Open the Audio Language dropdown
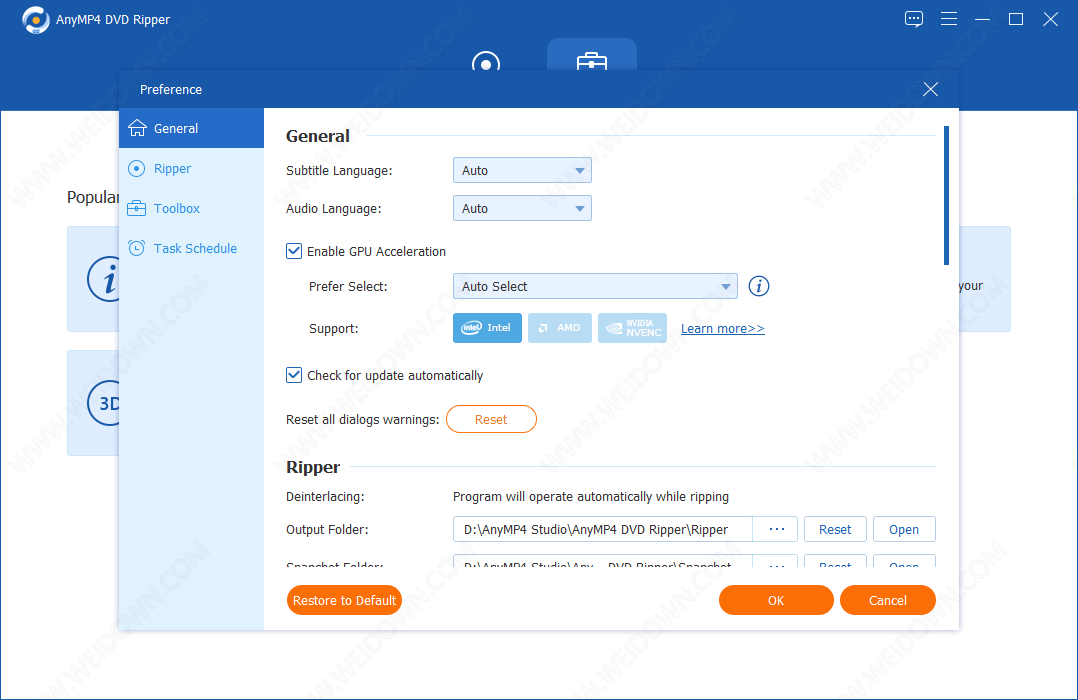Screen dimensions: 1078x700 522,208
